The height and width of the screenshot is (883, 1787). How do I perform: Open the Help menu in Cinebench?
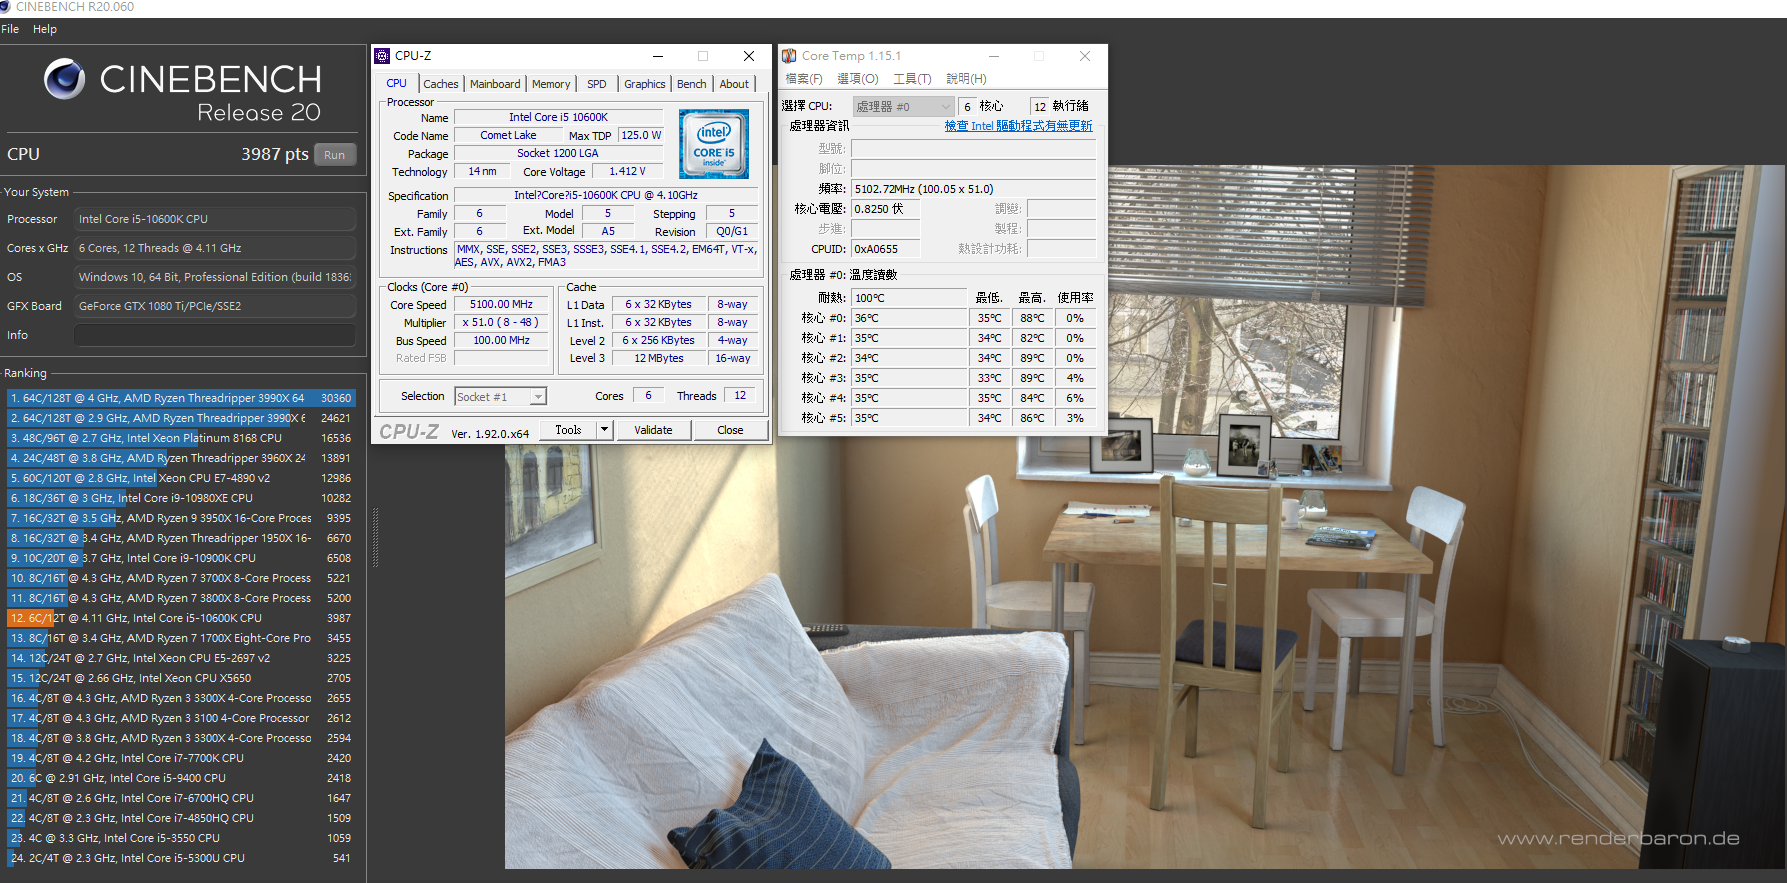pos(45,29)
